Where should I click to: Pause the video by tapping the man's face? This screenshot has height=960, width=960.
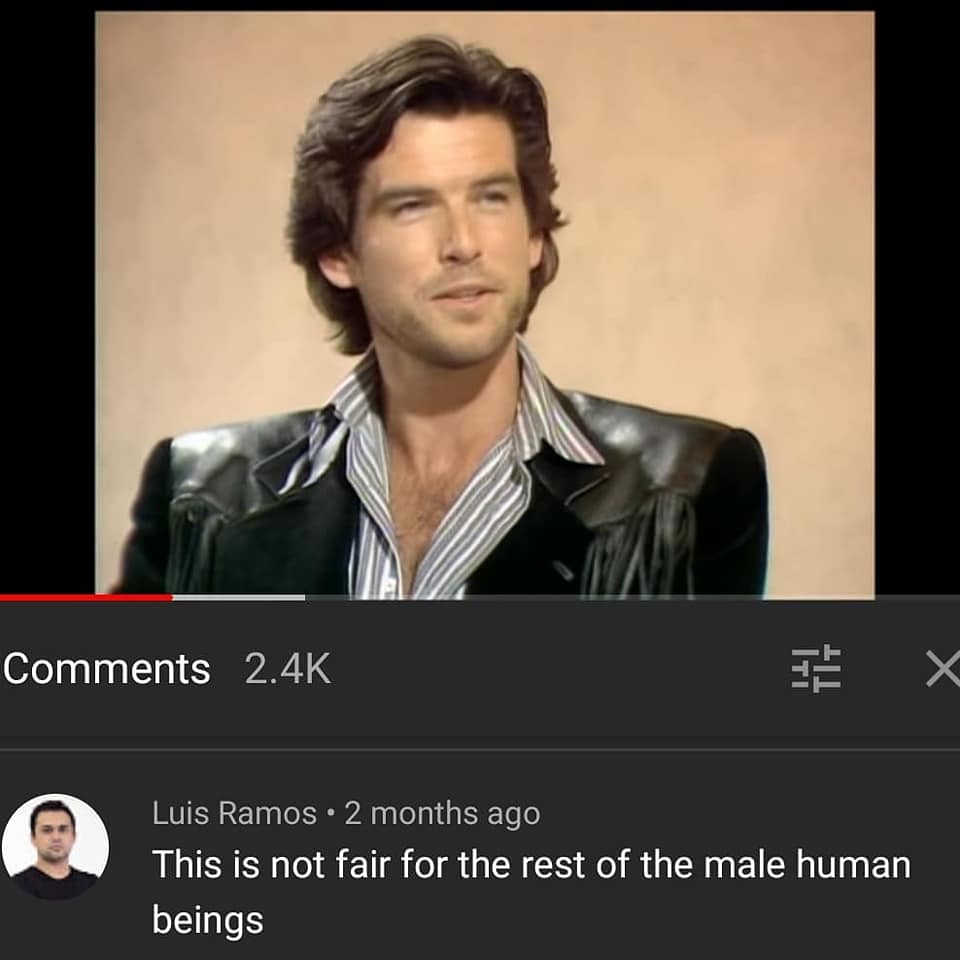[x=441, y=233]
